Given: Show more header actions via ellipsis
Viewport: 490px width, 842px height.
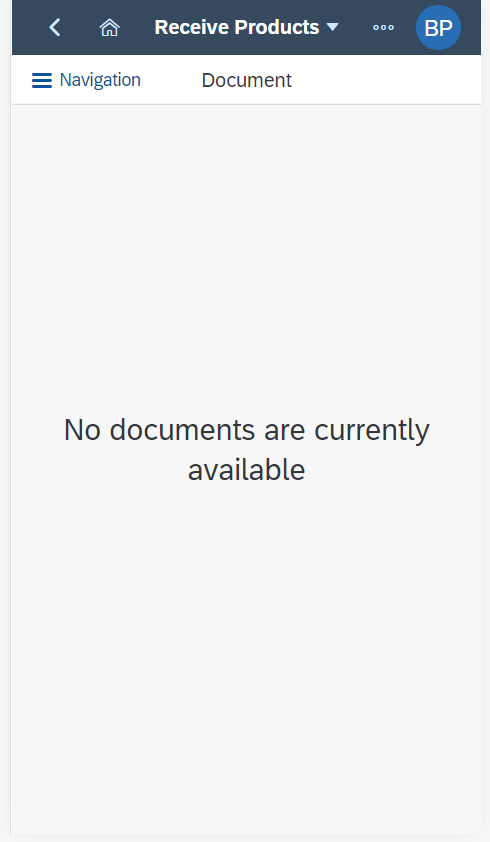Looking at the screenshot, I should pos(384,27).
